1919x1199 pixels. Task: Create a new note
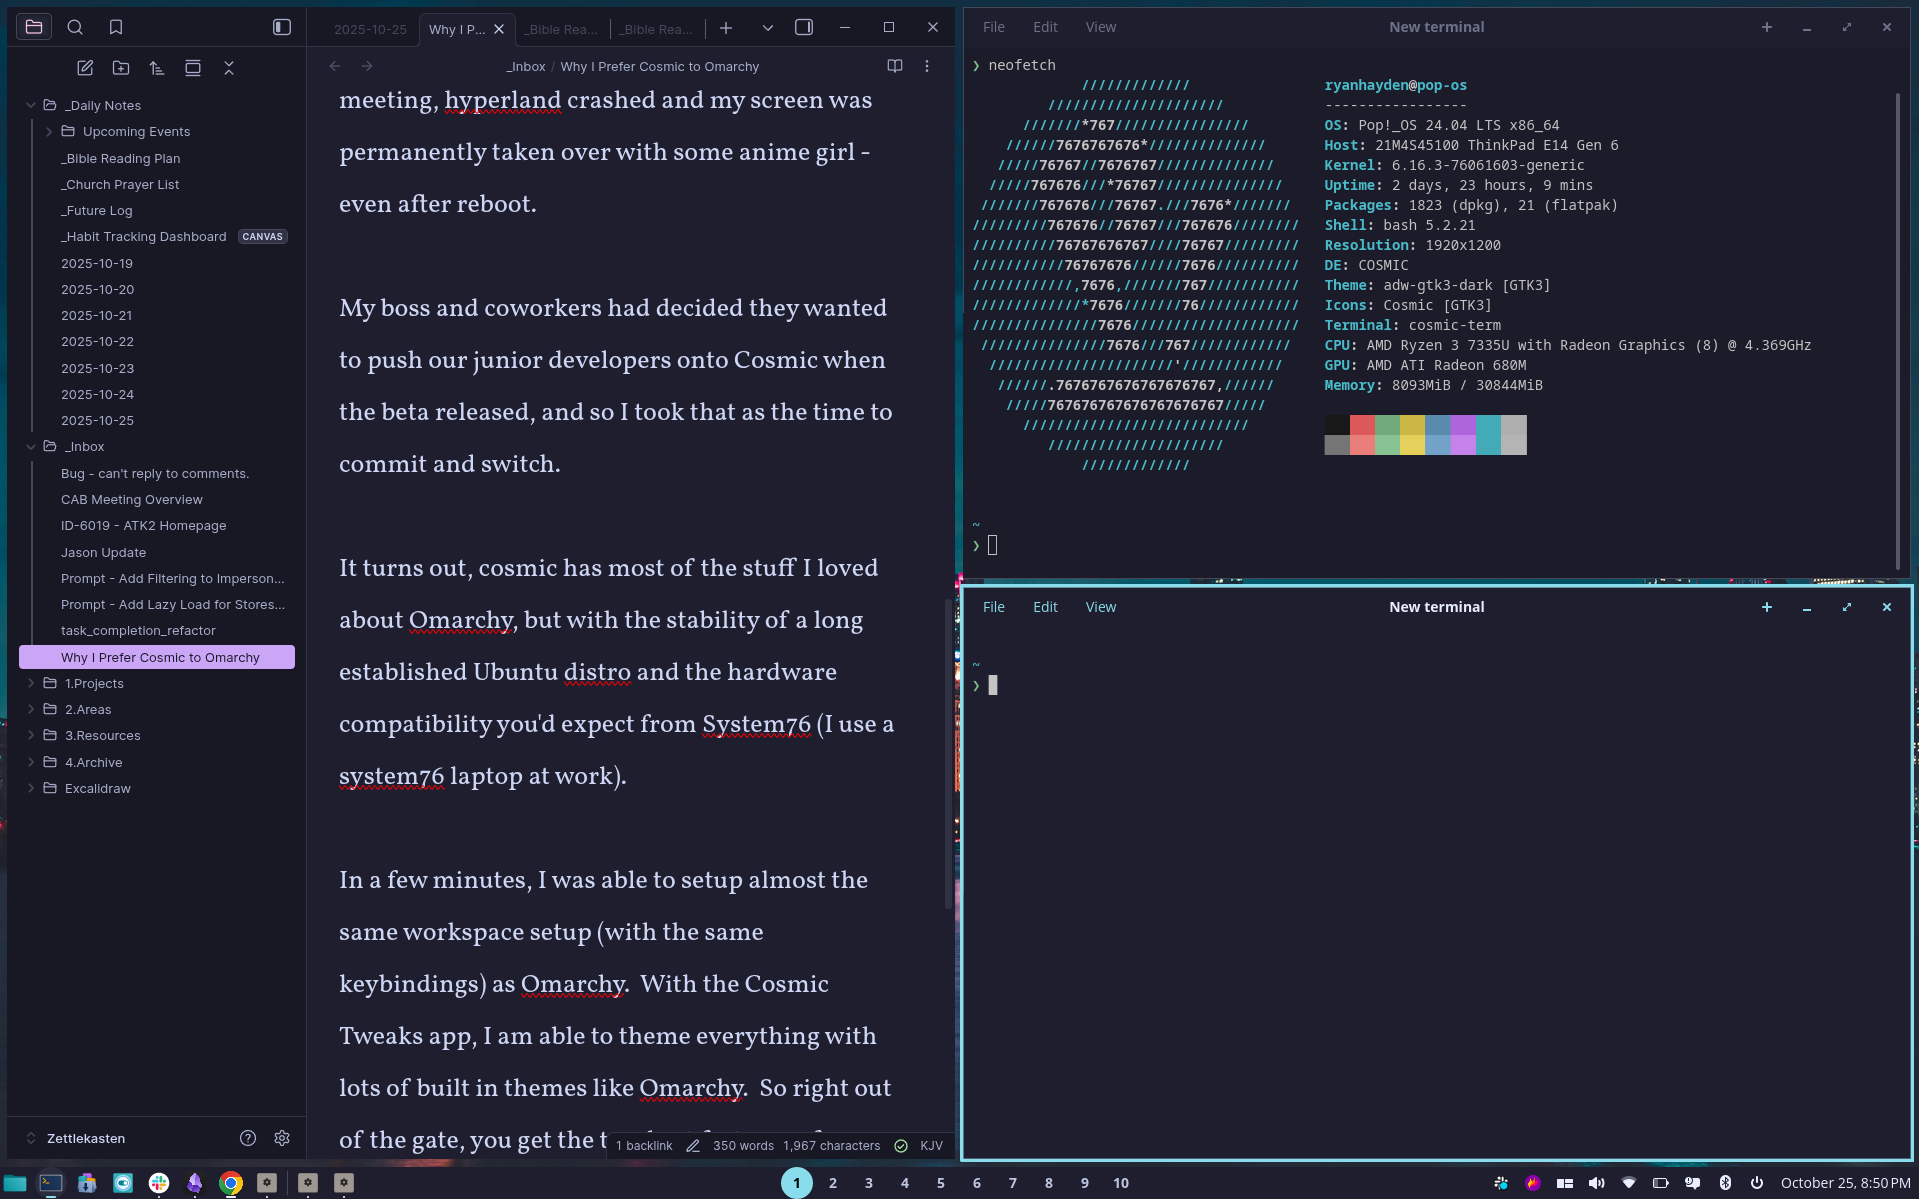click(x=85, y=68)
